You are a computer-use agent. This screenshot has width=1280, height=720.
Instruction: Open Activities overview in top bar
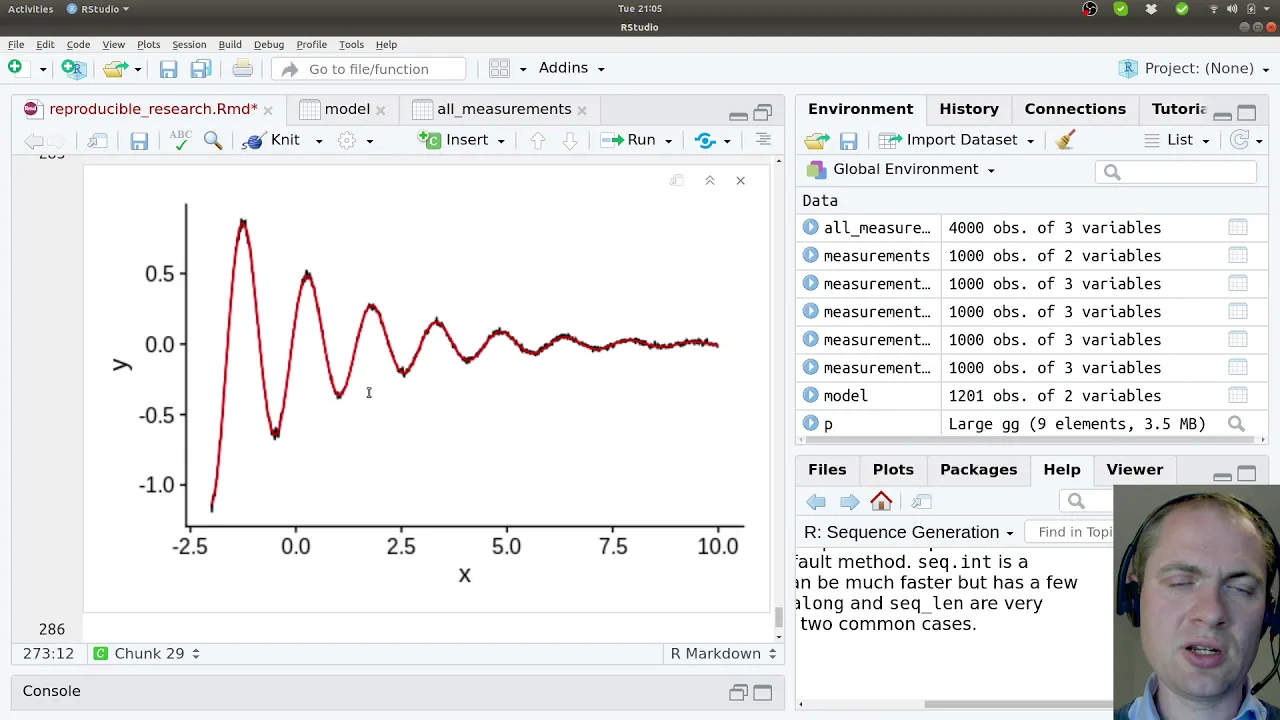[x=31, y=9]
